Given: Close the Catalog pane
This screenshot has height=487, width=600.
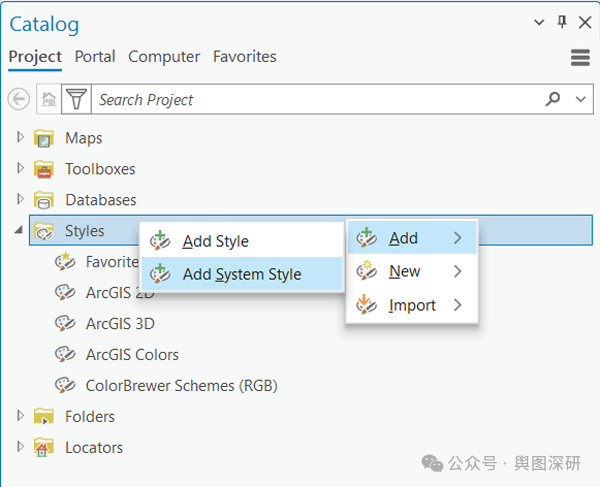Looking at the screenshot, I should coord(585,22).
